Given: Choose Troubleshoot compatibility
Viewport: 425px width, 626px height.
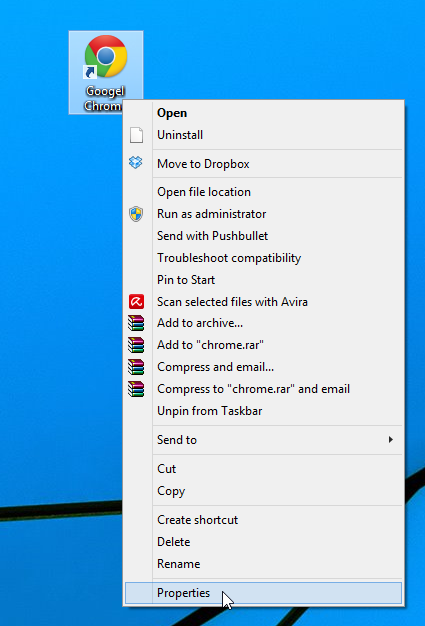Looking at the screenshot, I should 263,258.
